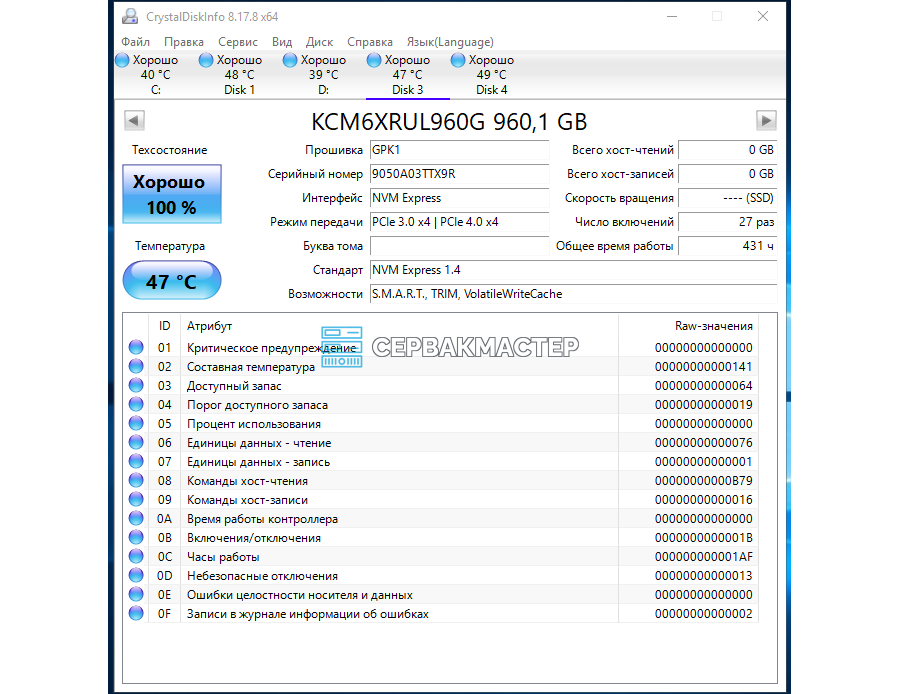The image size is (900, 694).
Task: Close the CrystalDiskInfo window
Action: (x=763, y=16)
